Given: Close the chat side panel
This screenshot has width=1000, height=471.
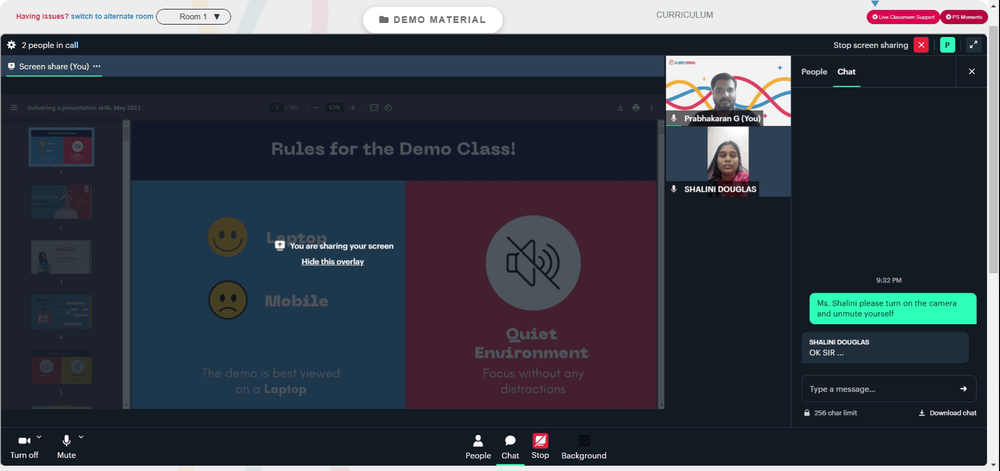Looking at the screenshot, I should [972, 71].
